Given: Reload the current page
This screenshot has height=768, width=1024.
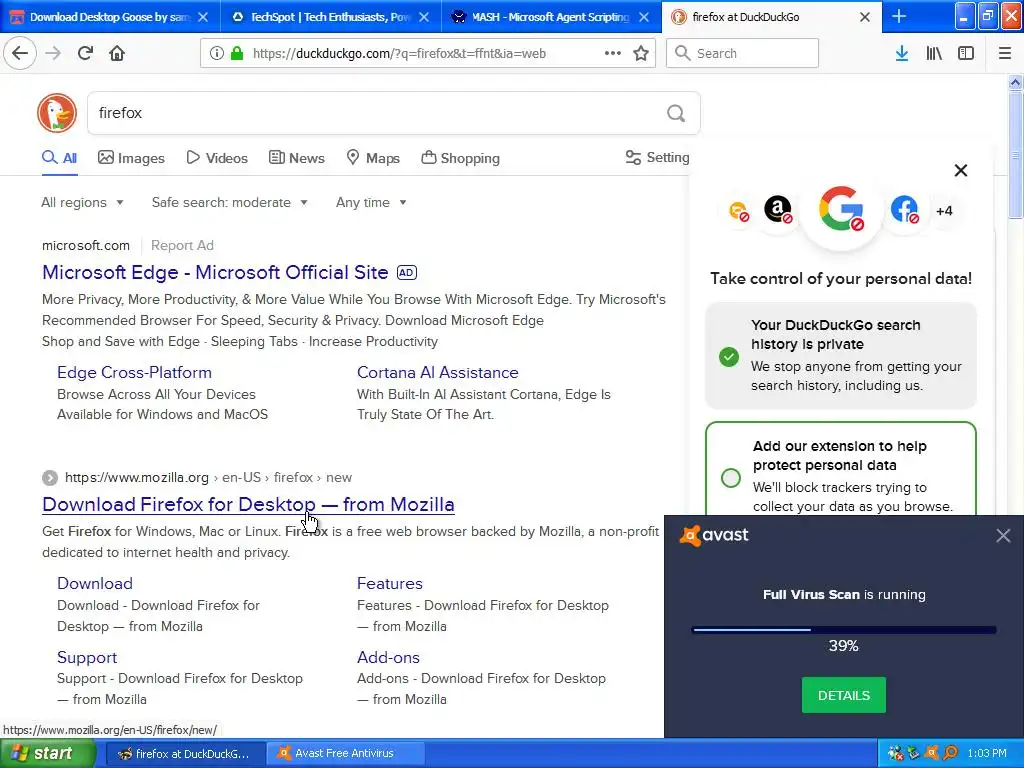Looking at the screenshot, I should (x=85, y=53).
